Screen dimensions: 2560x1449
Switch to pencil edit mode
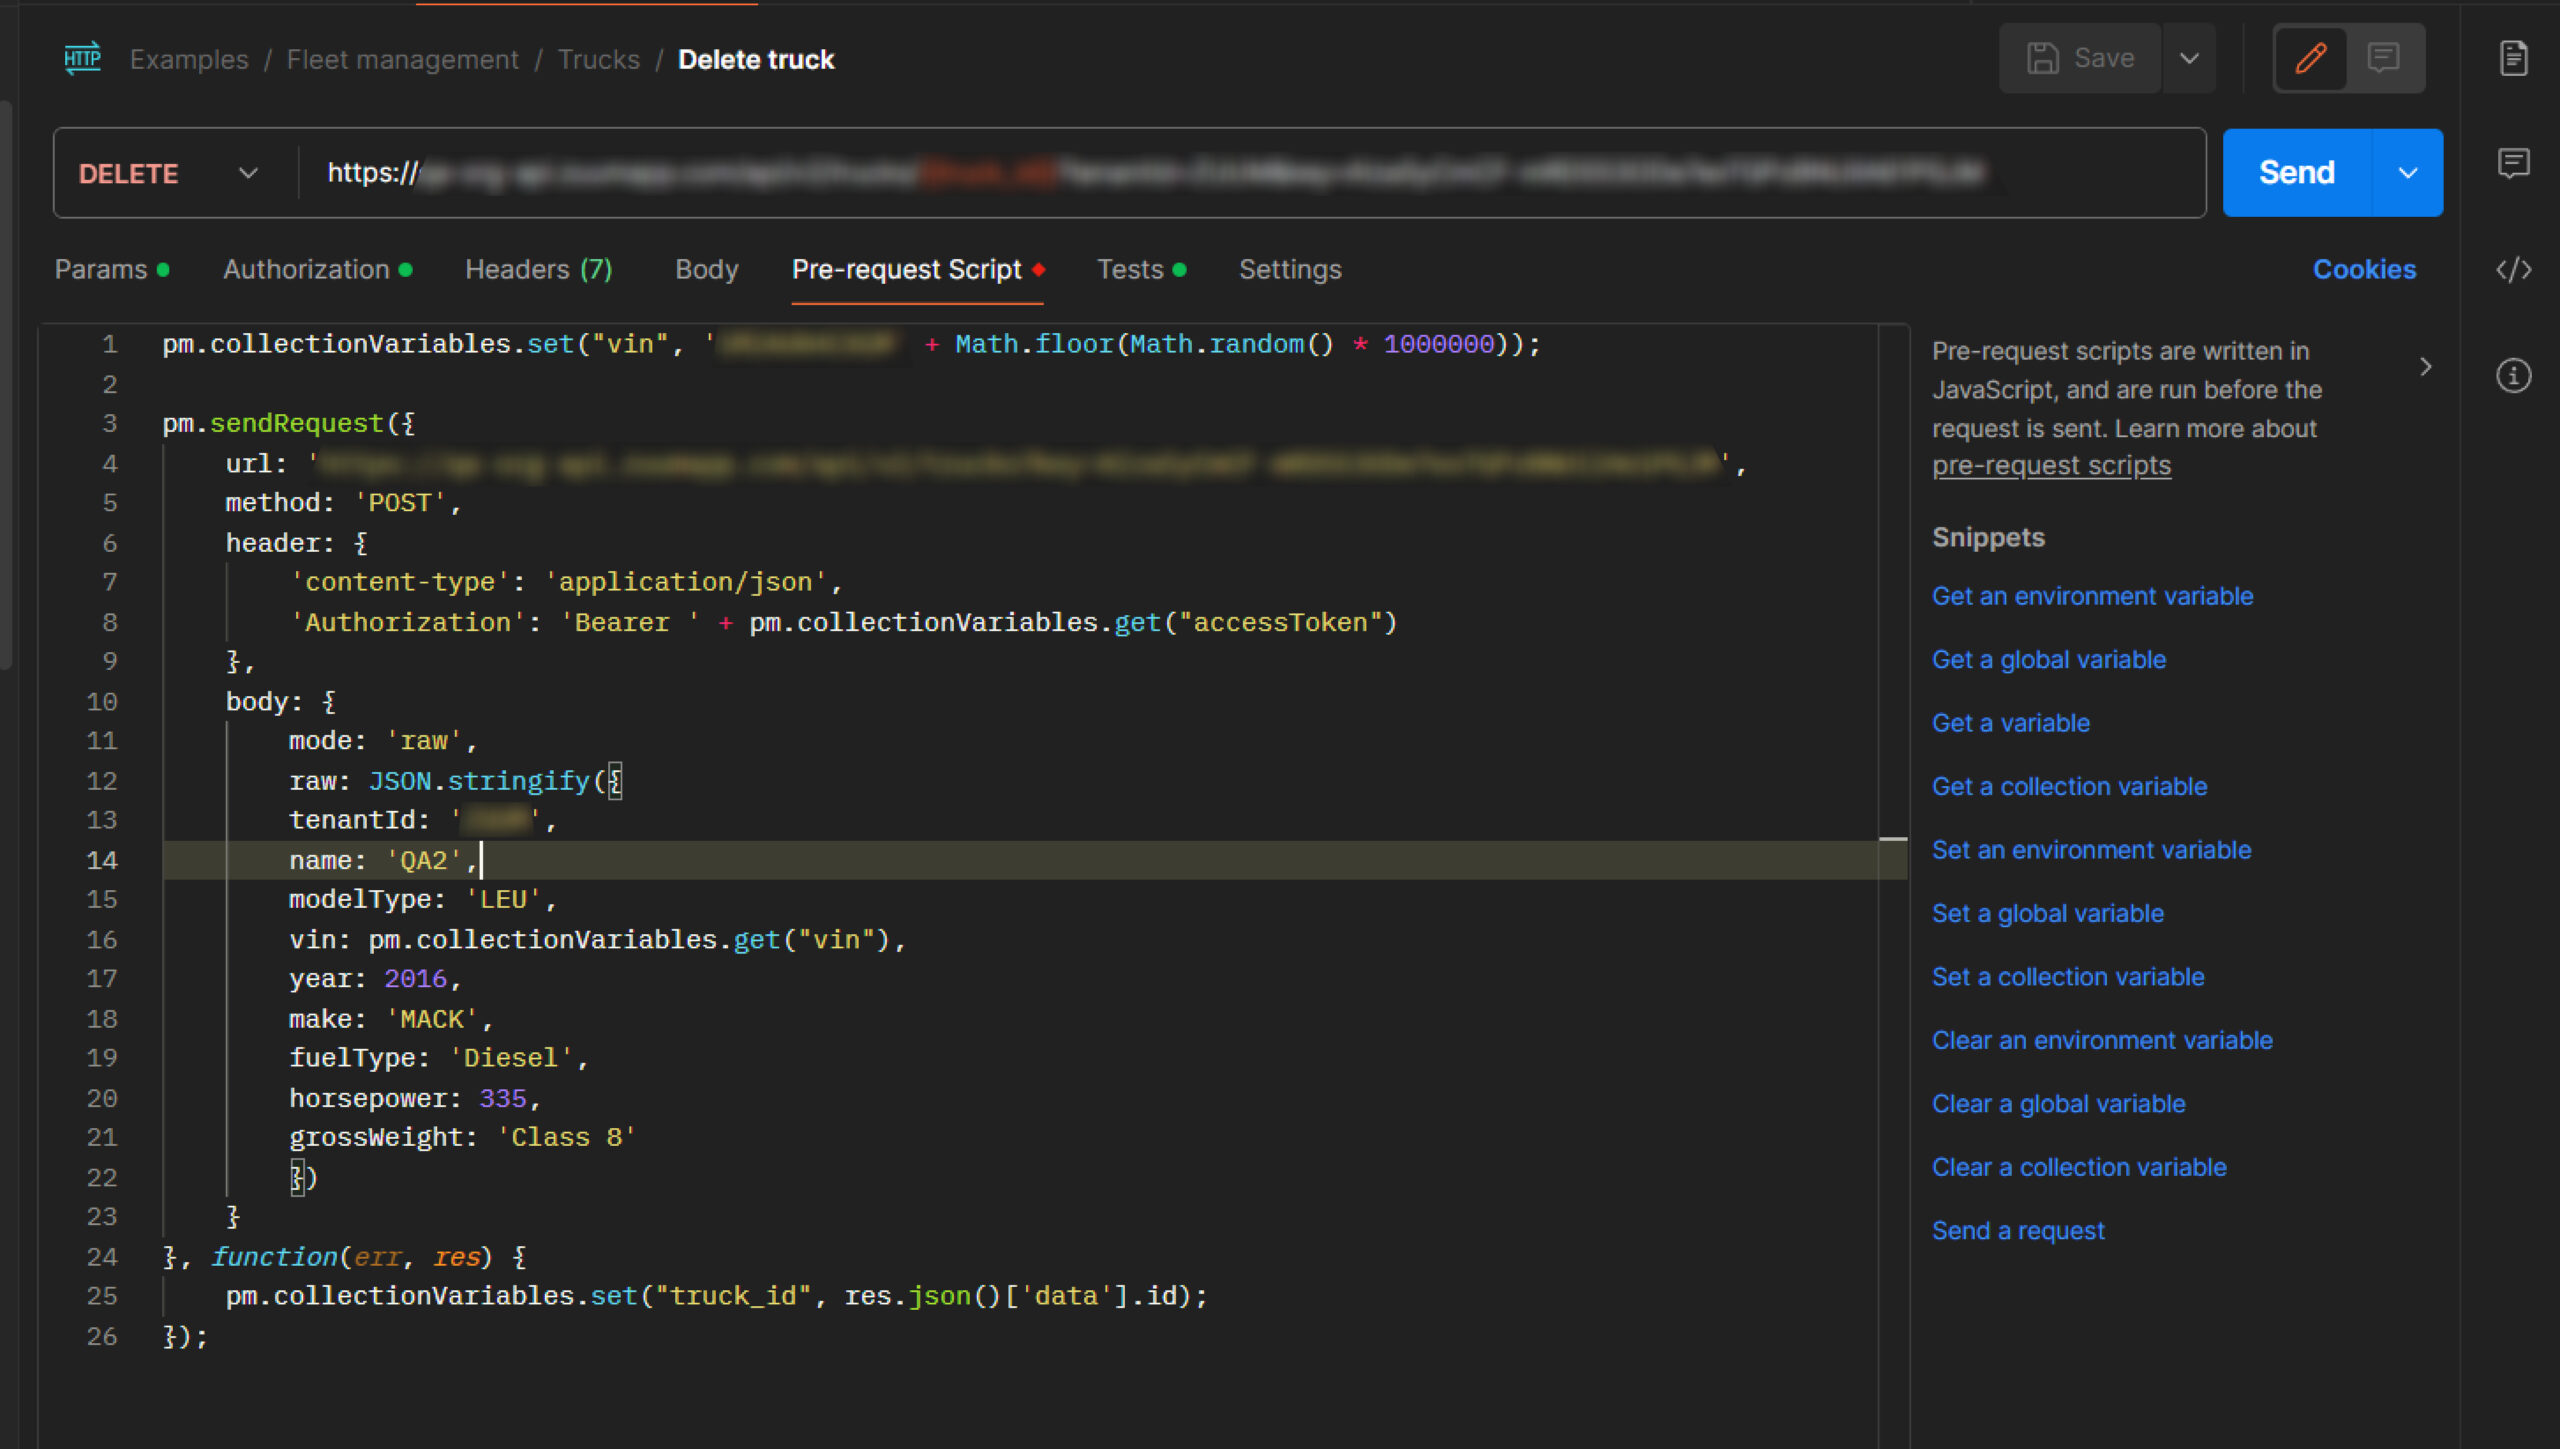tap(2310, 58)
